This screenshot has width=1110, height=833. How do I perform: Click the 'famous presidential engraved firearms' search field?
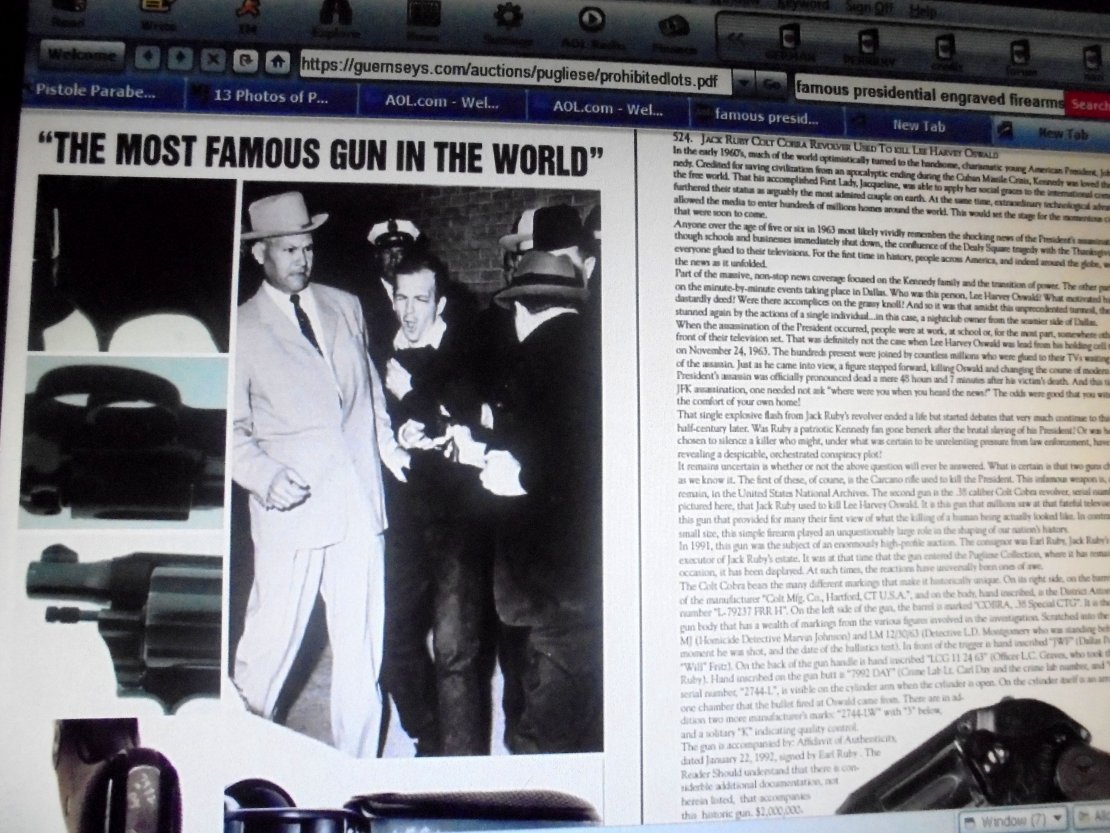click(929, 95)
